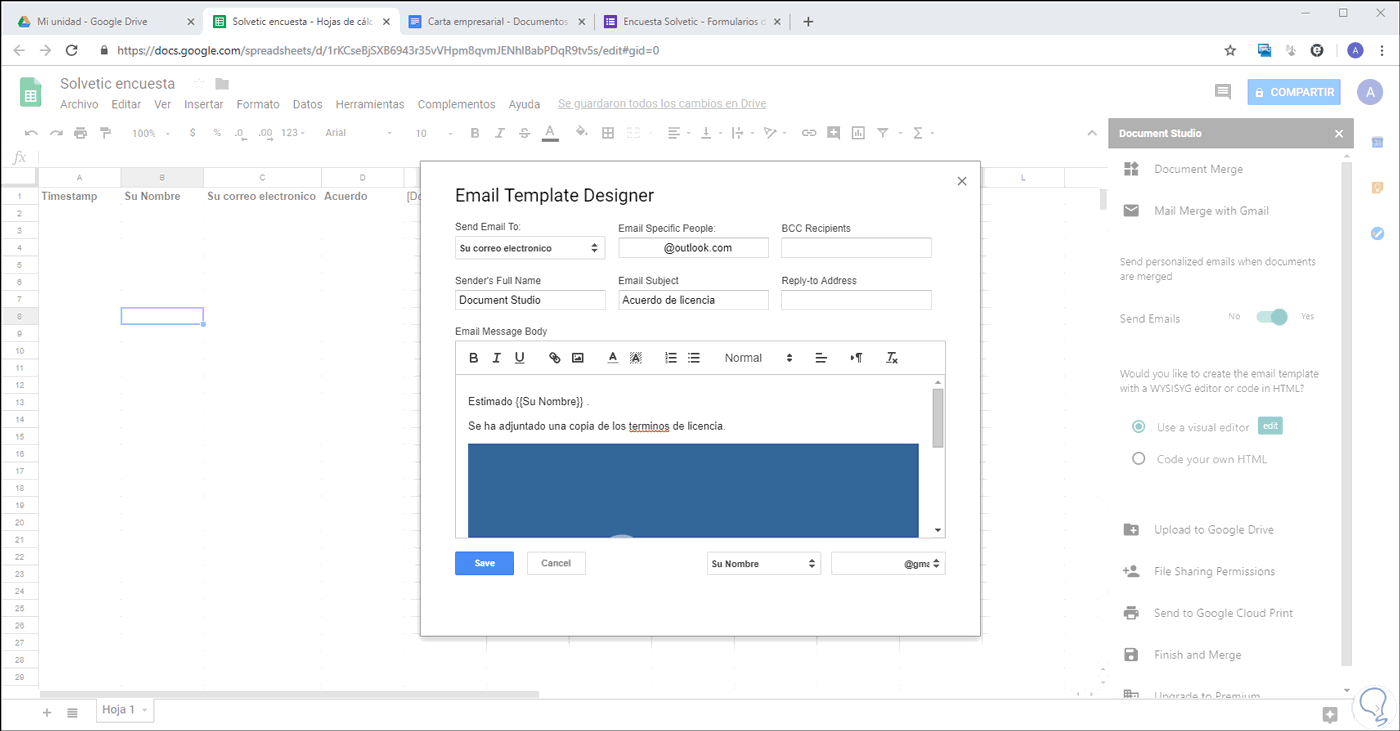Click the Bold icon in email editor
Image resolution: width=1400 pixels, height=731 pixels.
tap(474, 358)
